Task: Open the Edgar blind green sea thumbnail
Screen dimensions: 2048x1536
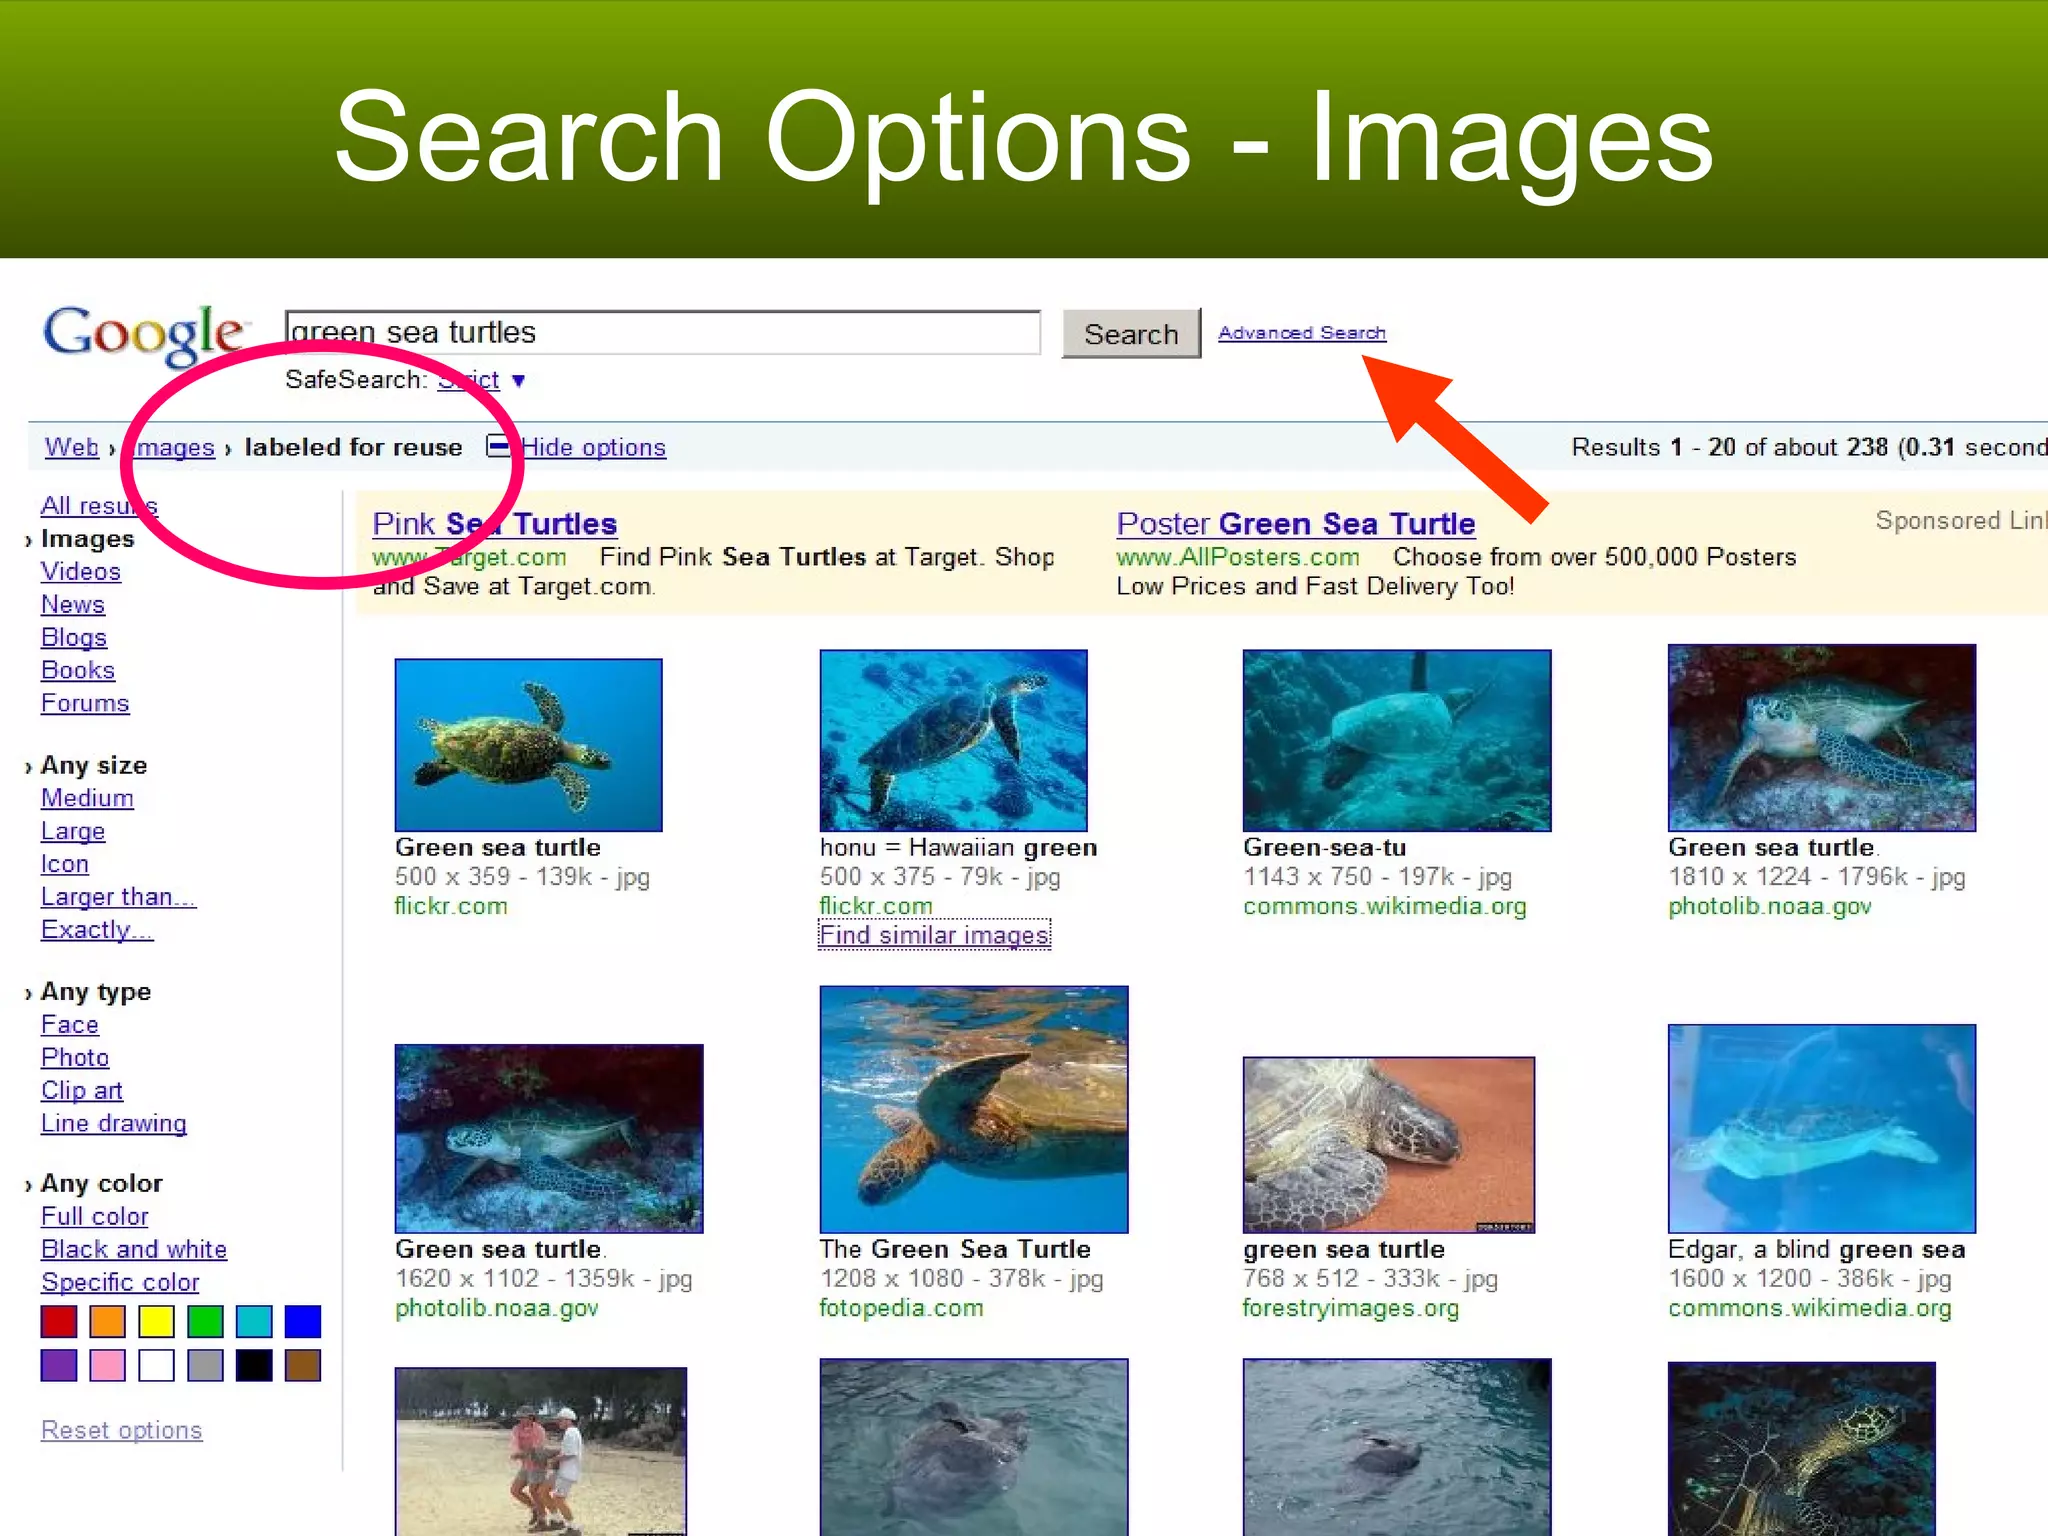Action: pyautogui.click(x=1822, y=1129)
